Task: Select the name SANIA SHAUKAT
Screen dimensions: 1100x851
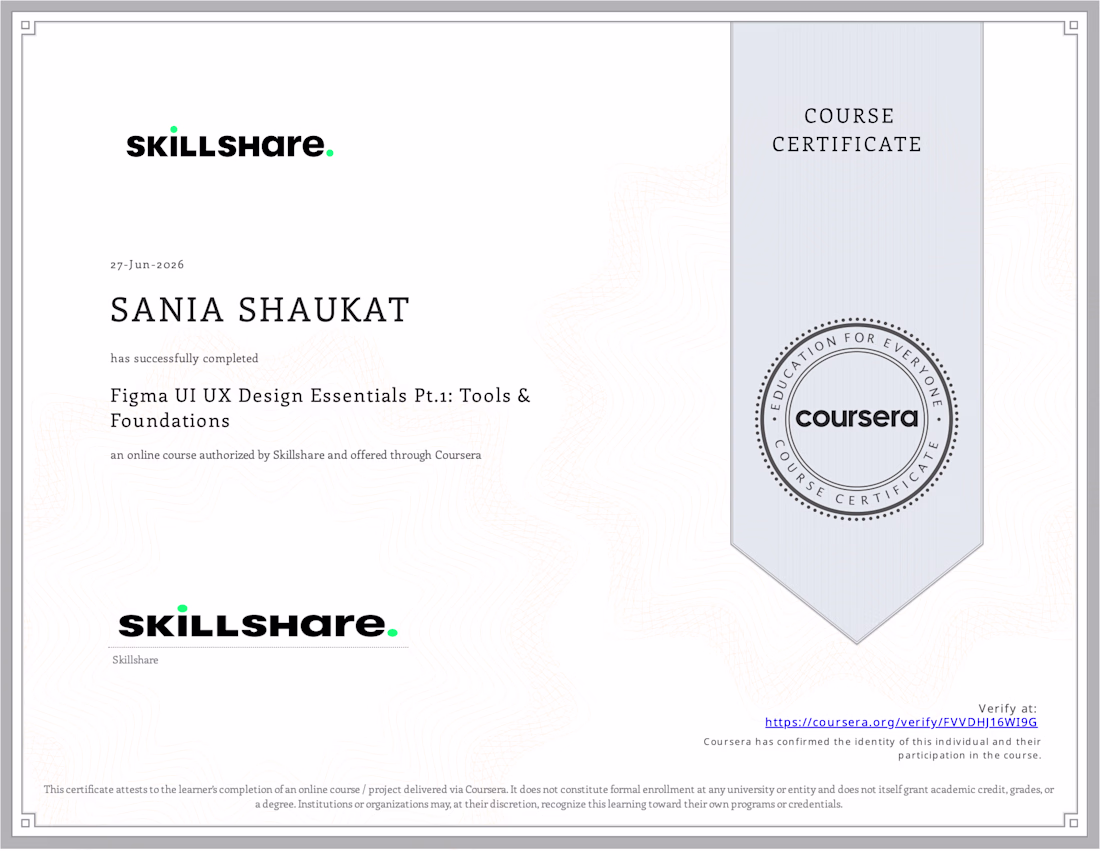Action: click(x=260, y=310)
